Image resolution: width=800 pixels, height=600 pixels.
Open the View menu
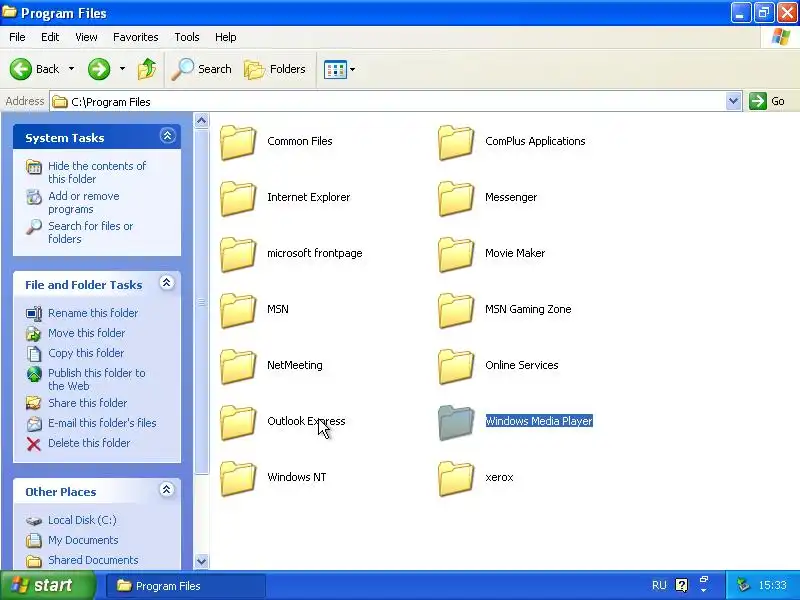(x=86, y=37)
